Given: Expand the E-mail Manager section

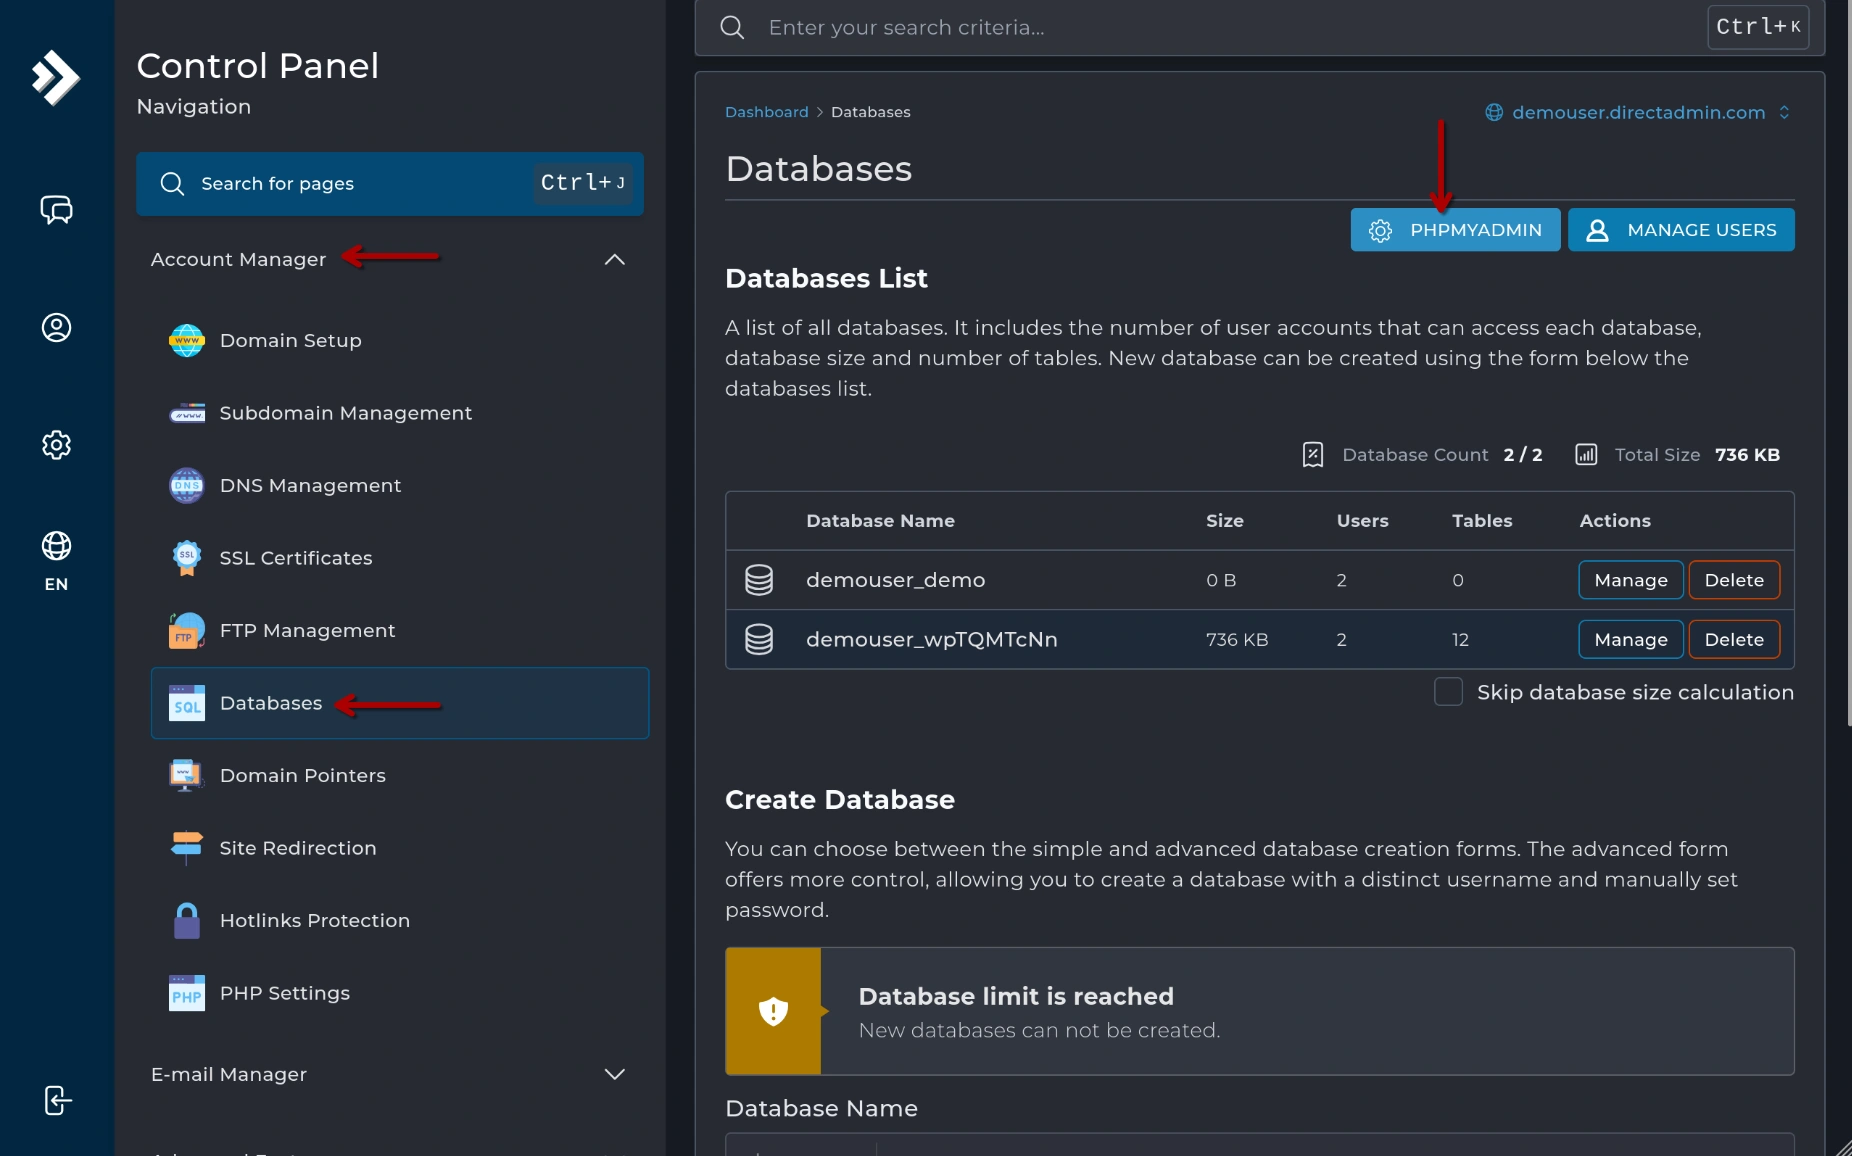Looking at the screenshot, I should pyautogui.click(x=614, y=1074).
